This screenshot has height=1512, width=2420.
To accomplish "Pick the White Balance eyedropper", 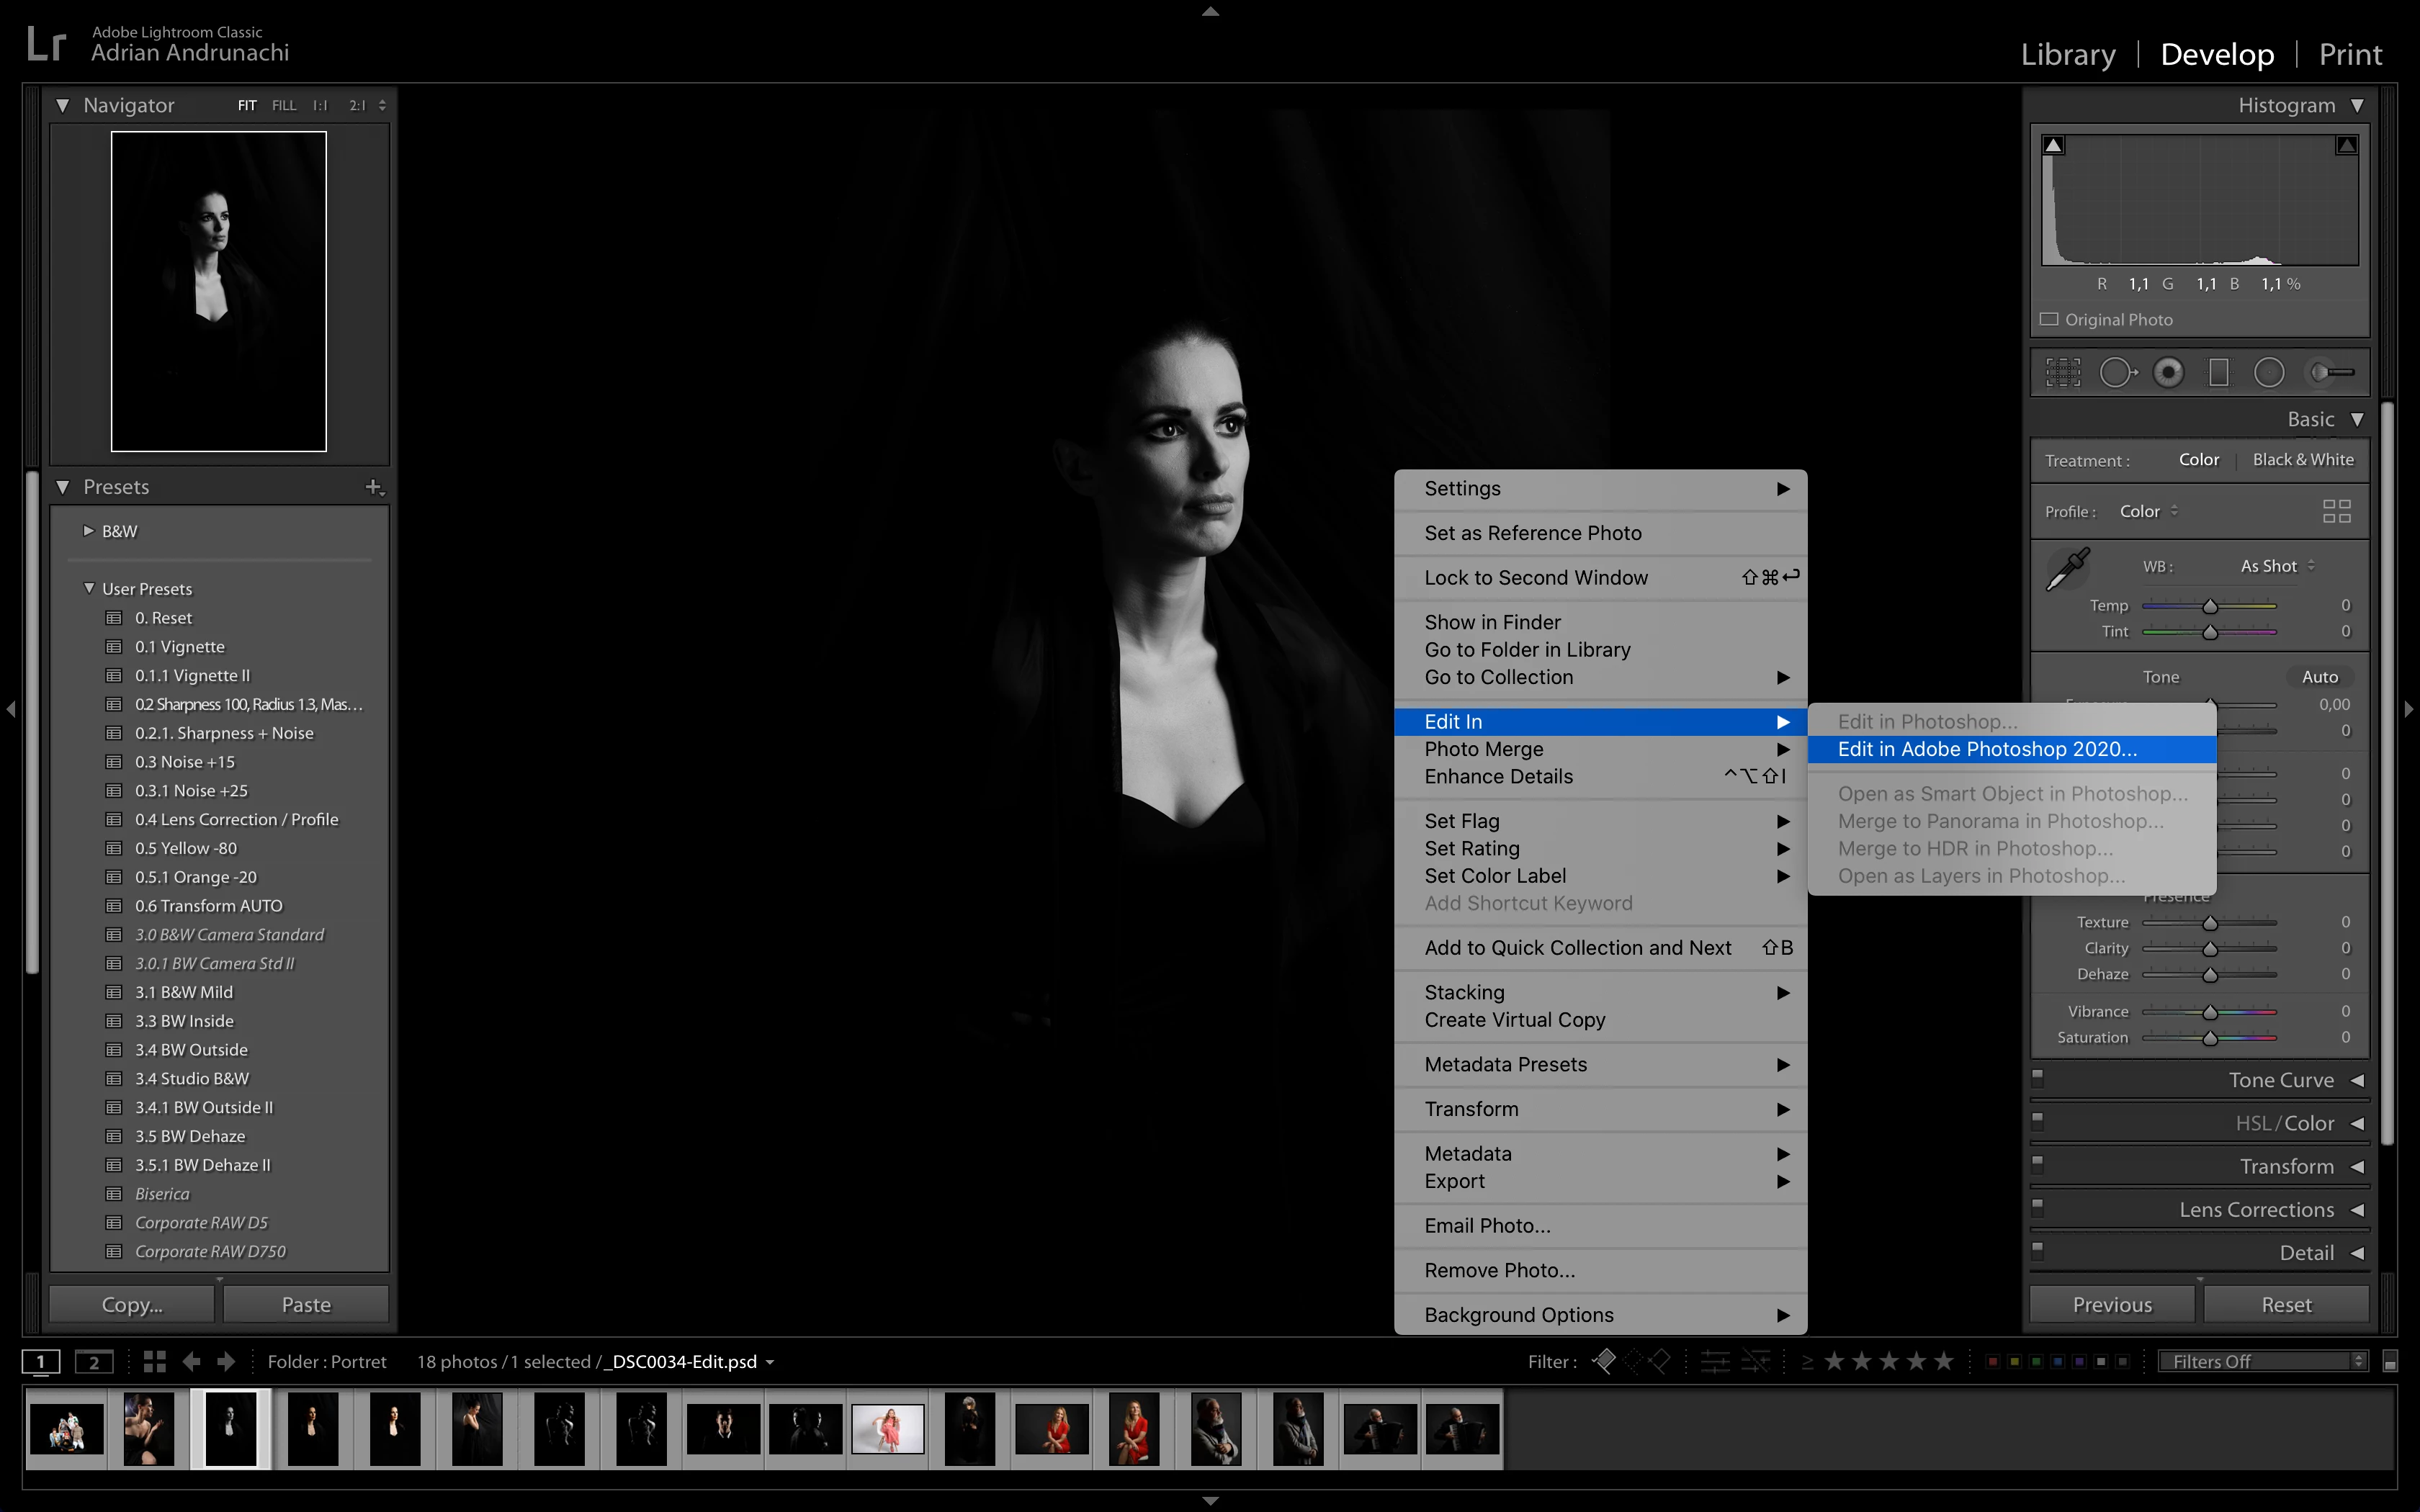I will pyautogui.click(x=2068, y=569).
